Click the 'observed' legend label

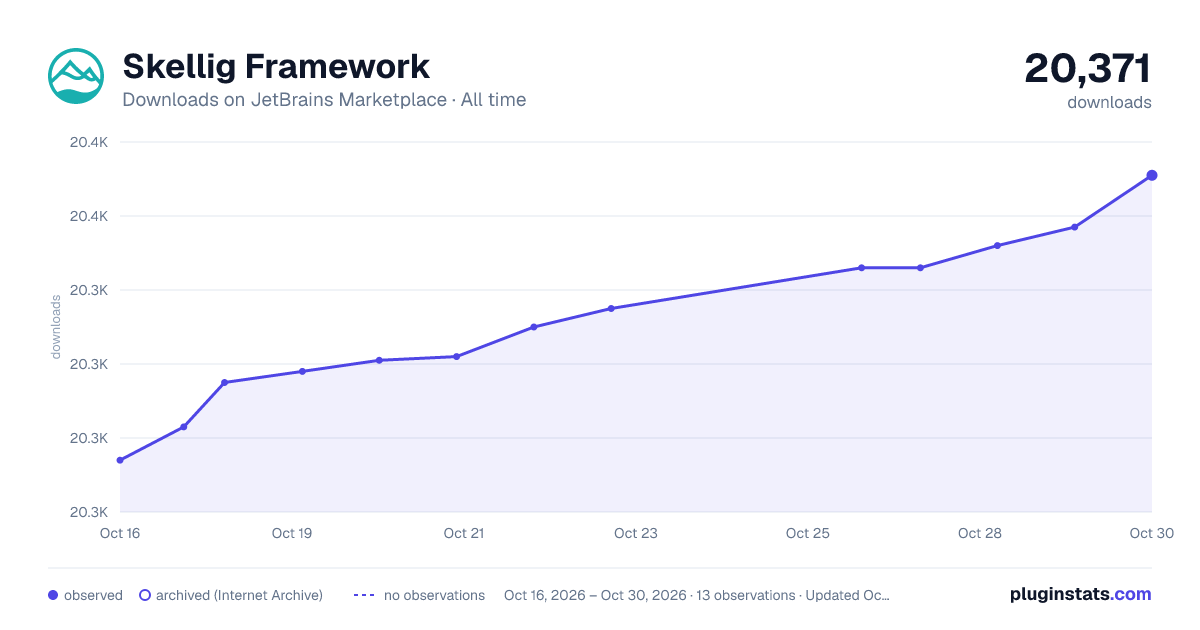[93, 595]
